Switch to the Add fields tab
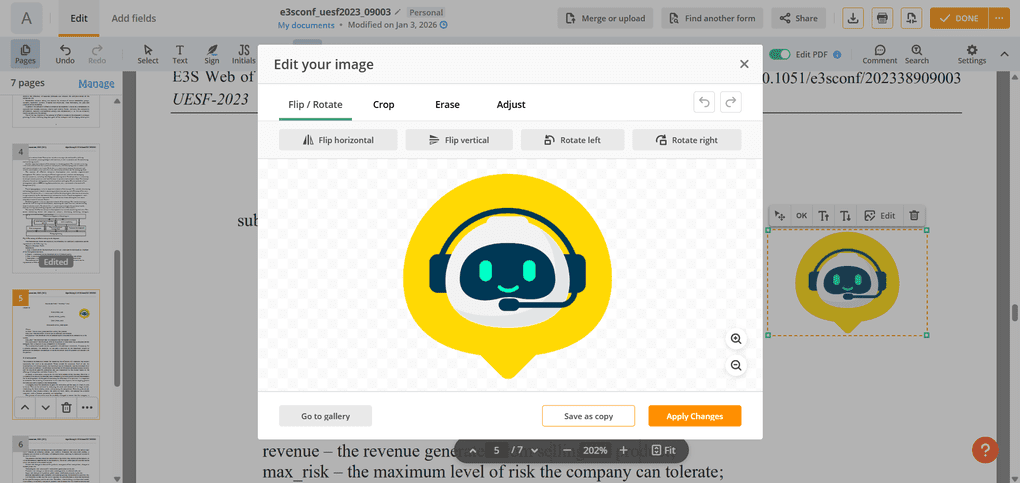 134,18
